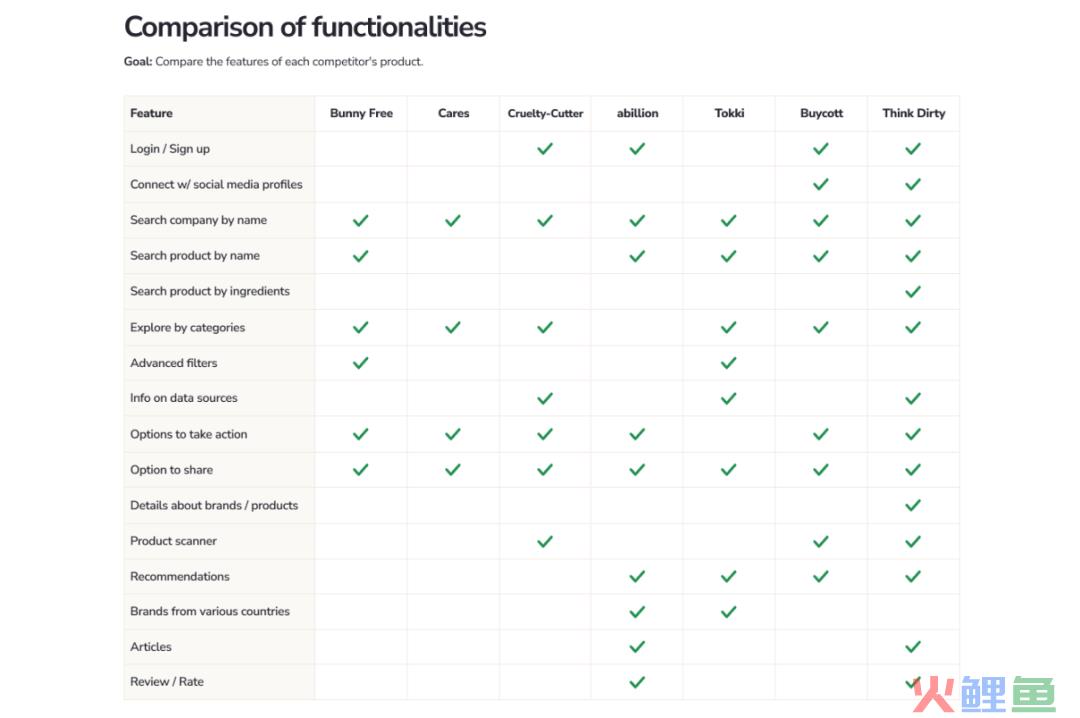1080x718 pixels.
Task: Click the red and blue watermark logo
Action: coord(984,694)
